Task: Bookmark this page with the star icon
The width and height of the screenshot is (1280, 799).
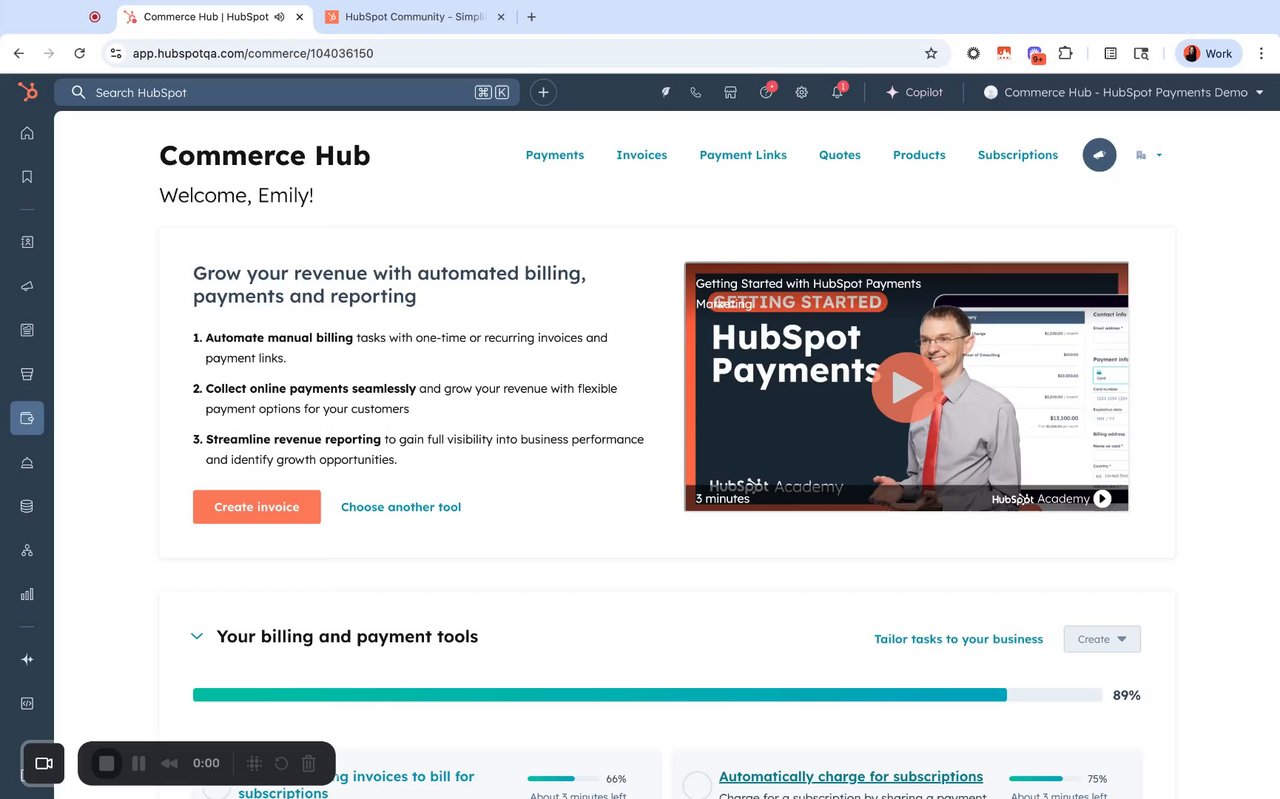Action: click(x=931, y=53)
